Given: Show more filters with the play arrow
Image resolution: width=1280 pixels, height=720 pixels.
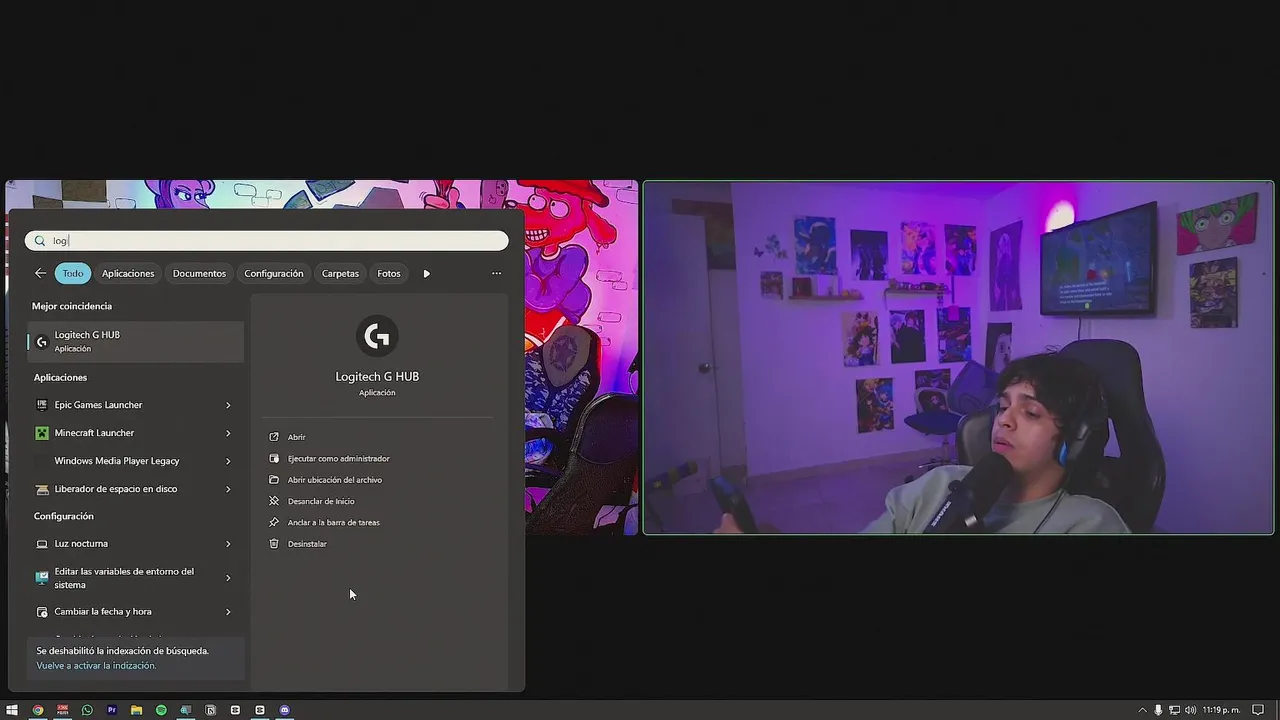Looking at the screenshot, I should pos(426,273).
